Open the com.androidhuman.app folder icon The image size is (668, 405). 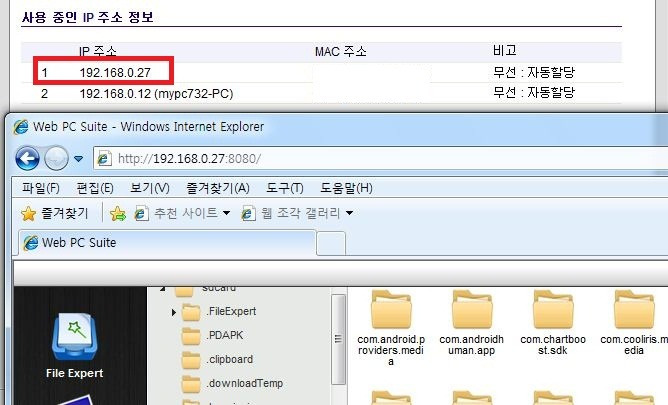pos(472,310)
